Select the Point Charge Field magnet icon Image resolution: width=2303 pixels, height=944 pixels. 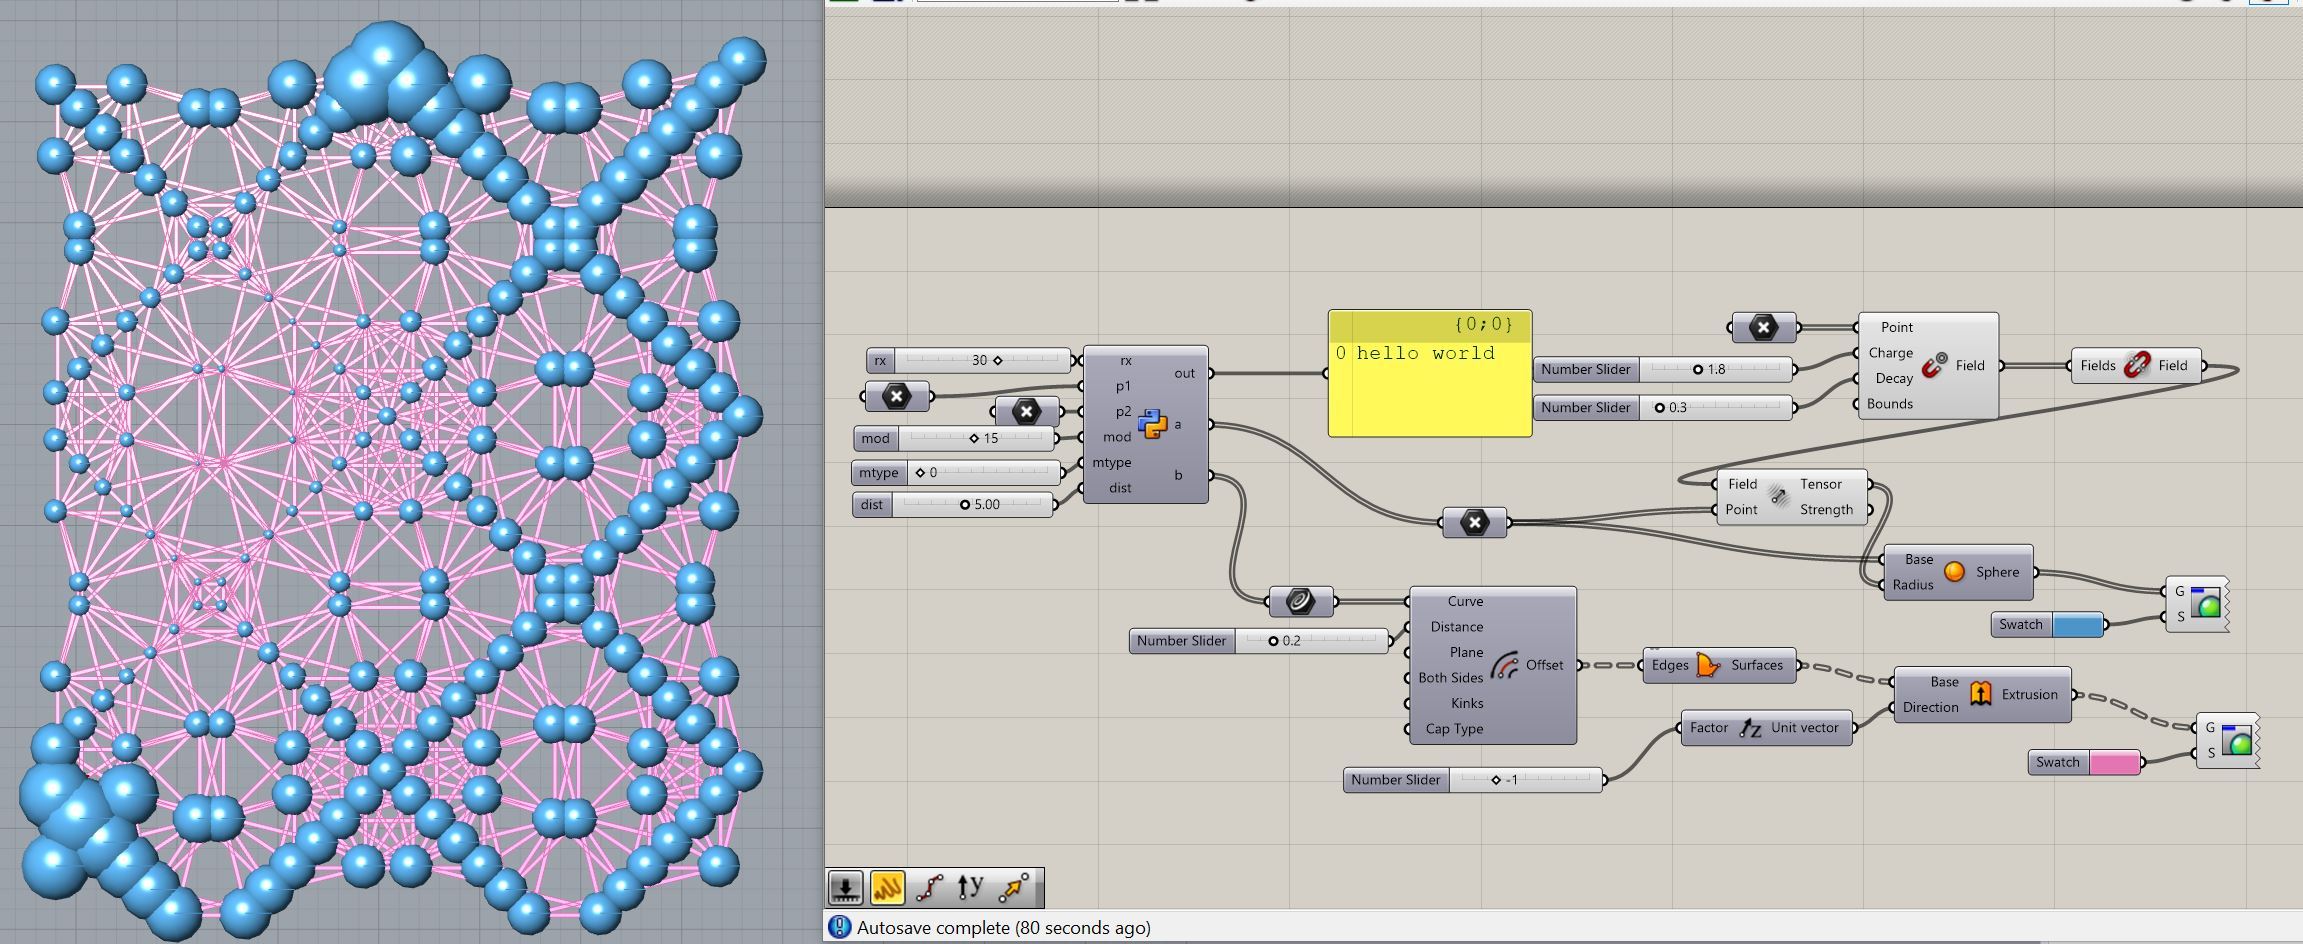click(x=1934, y=365)
